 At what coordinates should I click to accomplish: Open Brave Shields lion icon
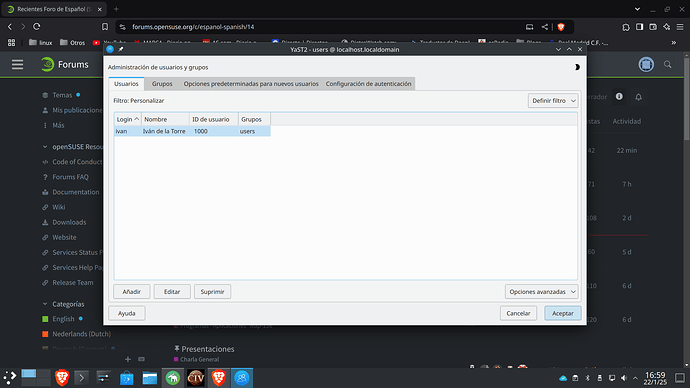coord(561,27)
